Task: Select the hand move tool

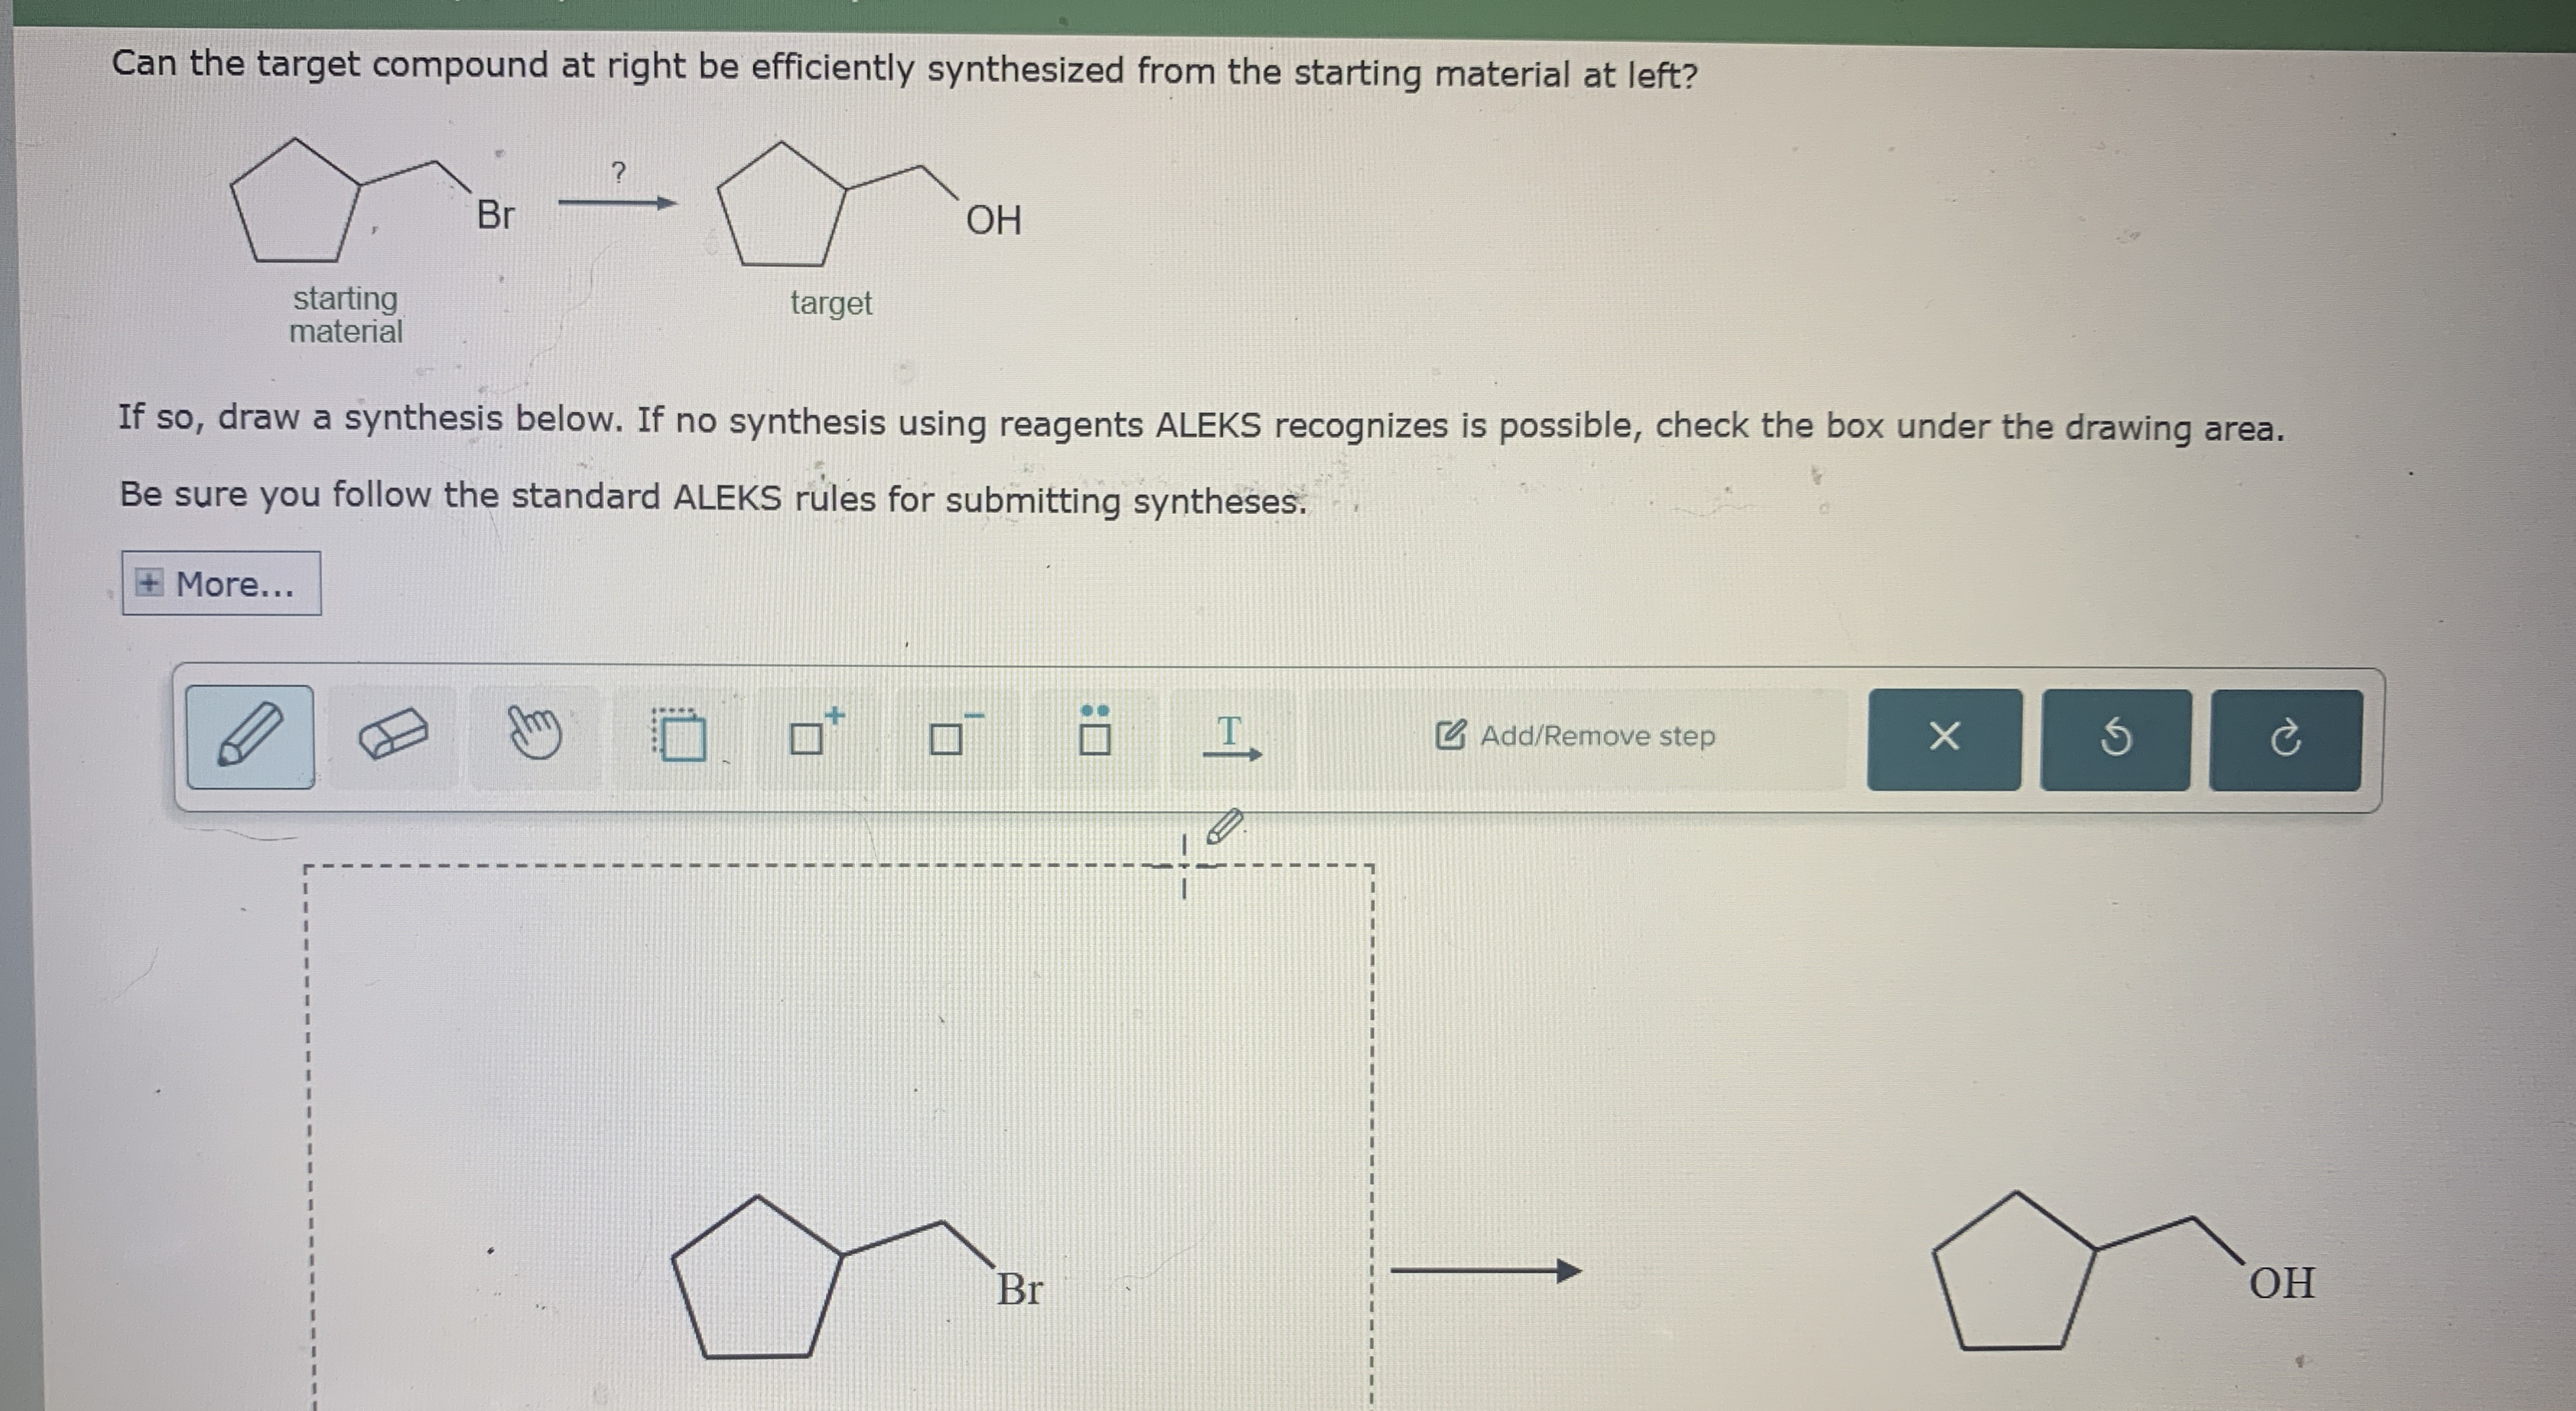Action: pyautogui.click(x=534, y=736)
